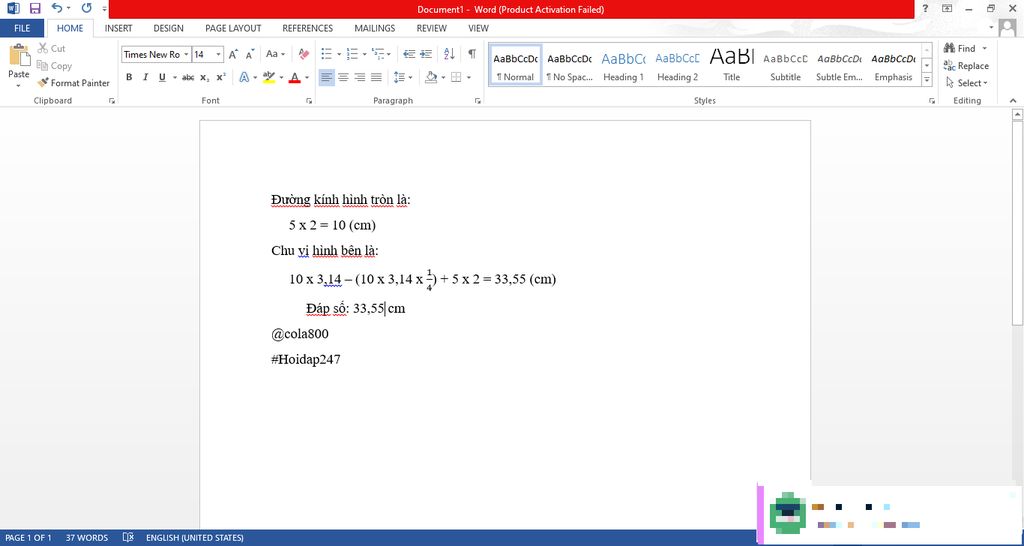Image resolution: width=1024 pixels, height=546 pixels.
Task: Collapse the ribbon
Action: point(1013,101)
